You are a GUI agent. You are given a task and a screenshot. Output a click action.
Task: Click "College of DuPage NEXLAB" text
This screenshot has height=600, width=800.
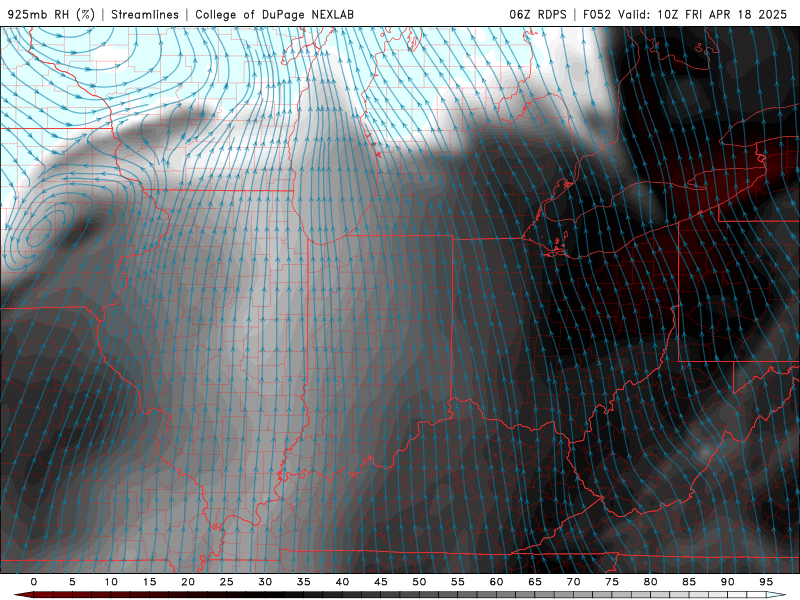tap(274, 15)
